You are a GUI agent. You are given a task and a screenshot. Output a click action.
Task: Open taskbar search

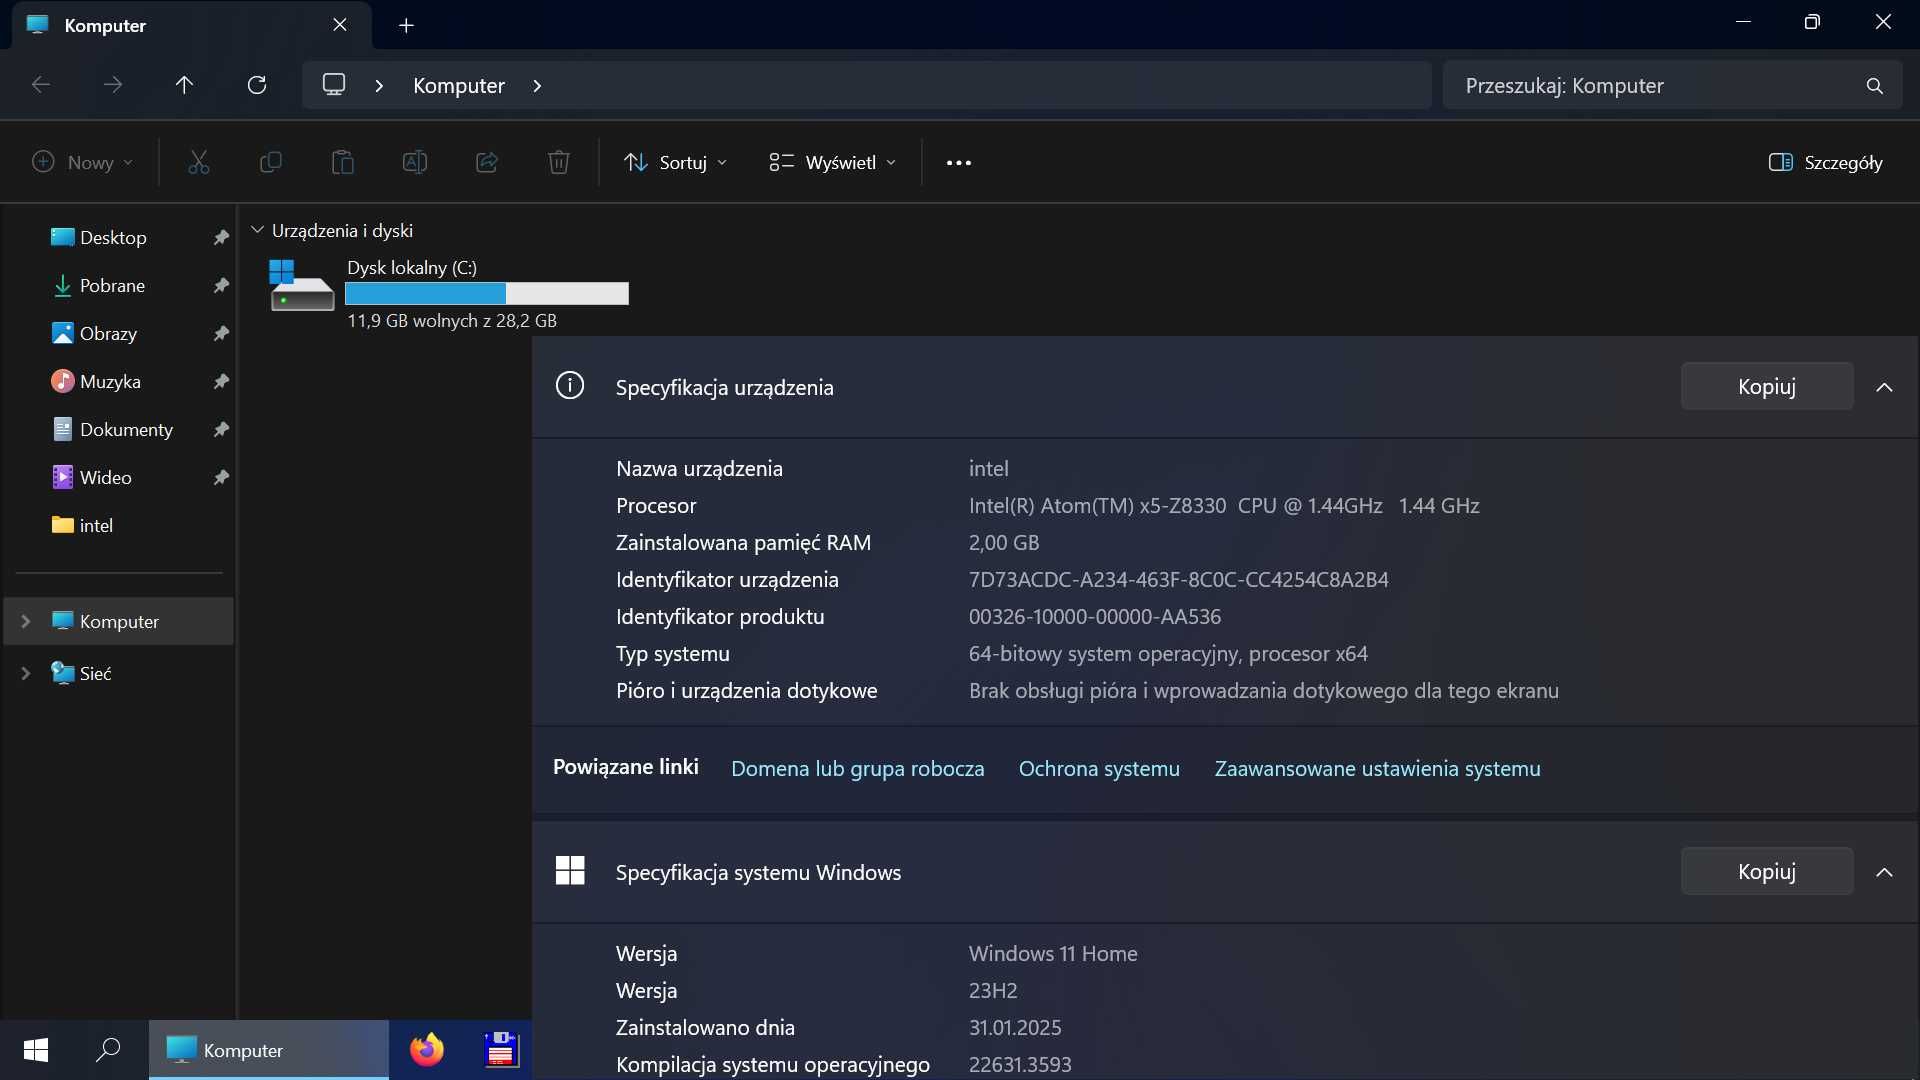pyautogui.click(x=108, y=1050)
